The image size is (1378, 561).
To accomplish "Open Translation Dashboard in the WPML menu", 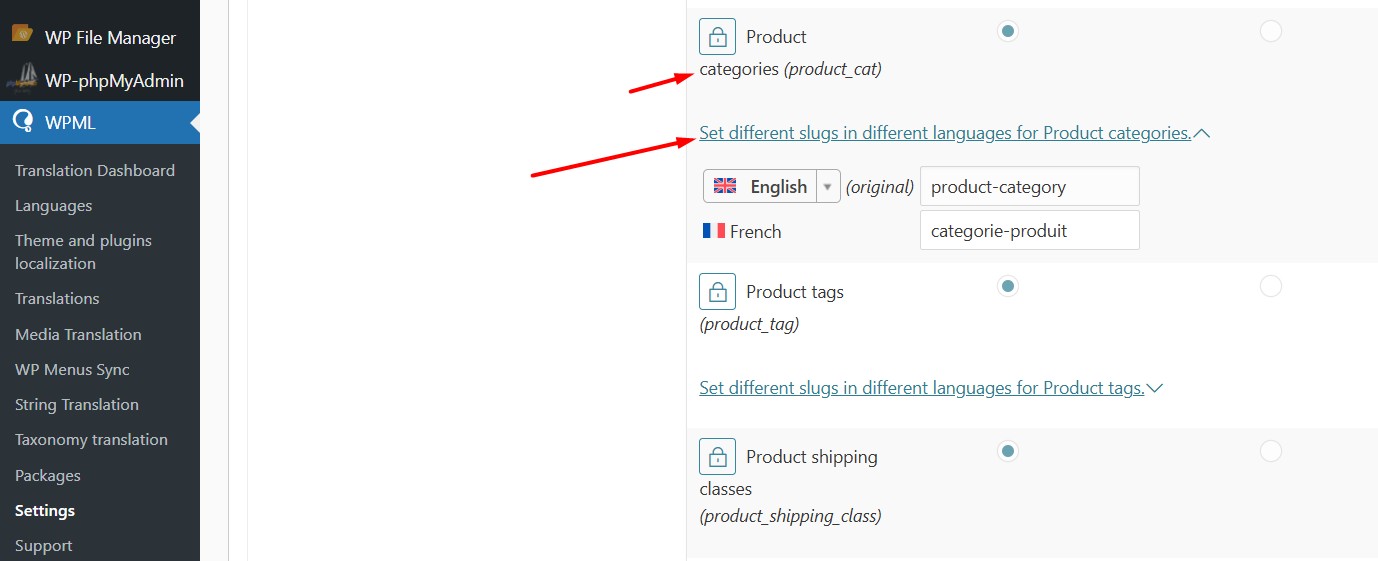I will point(95,170).
